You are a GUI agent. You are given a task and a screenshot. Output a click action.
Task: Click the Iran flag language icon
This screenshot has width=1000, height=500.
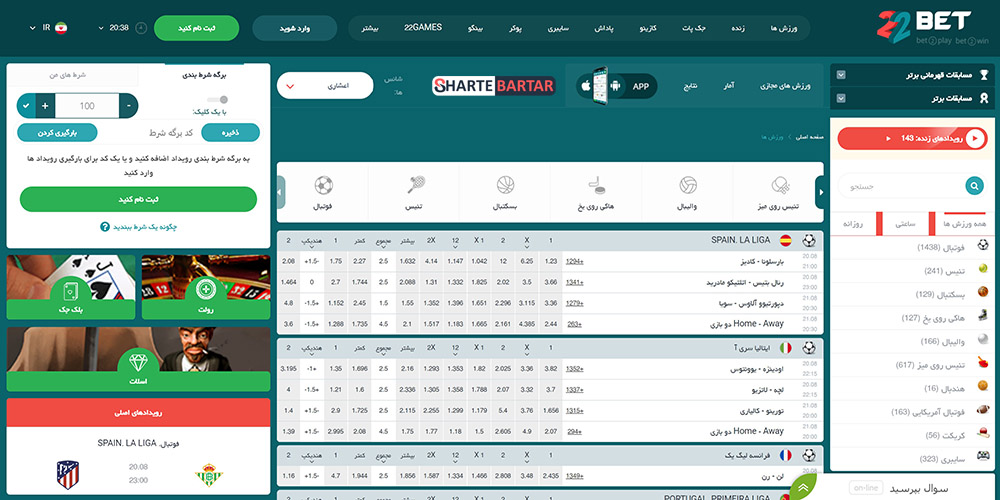point(61,27)
